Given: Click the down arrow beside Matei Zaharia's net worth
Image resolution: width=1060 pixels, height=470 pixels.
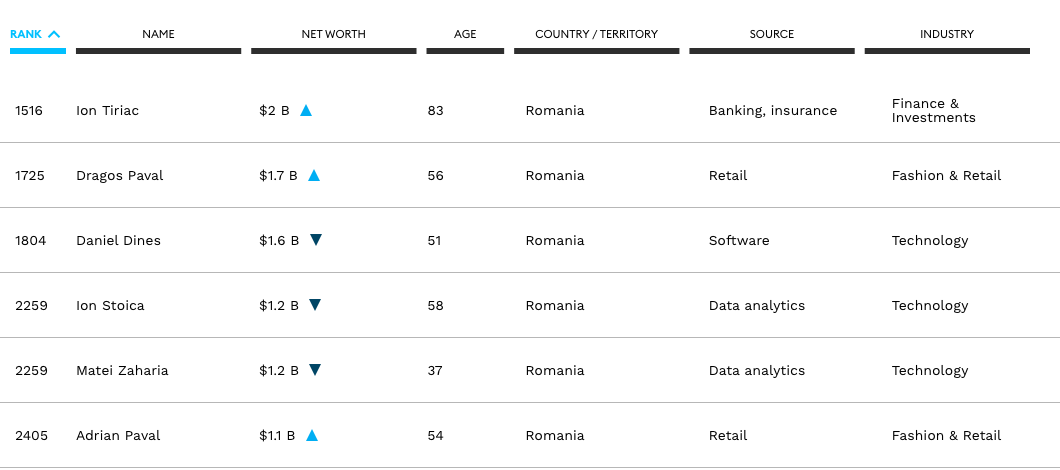Looking at the screenshot, I should [x=315, y=370].
